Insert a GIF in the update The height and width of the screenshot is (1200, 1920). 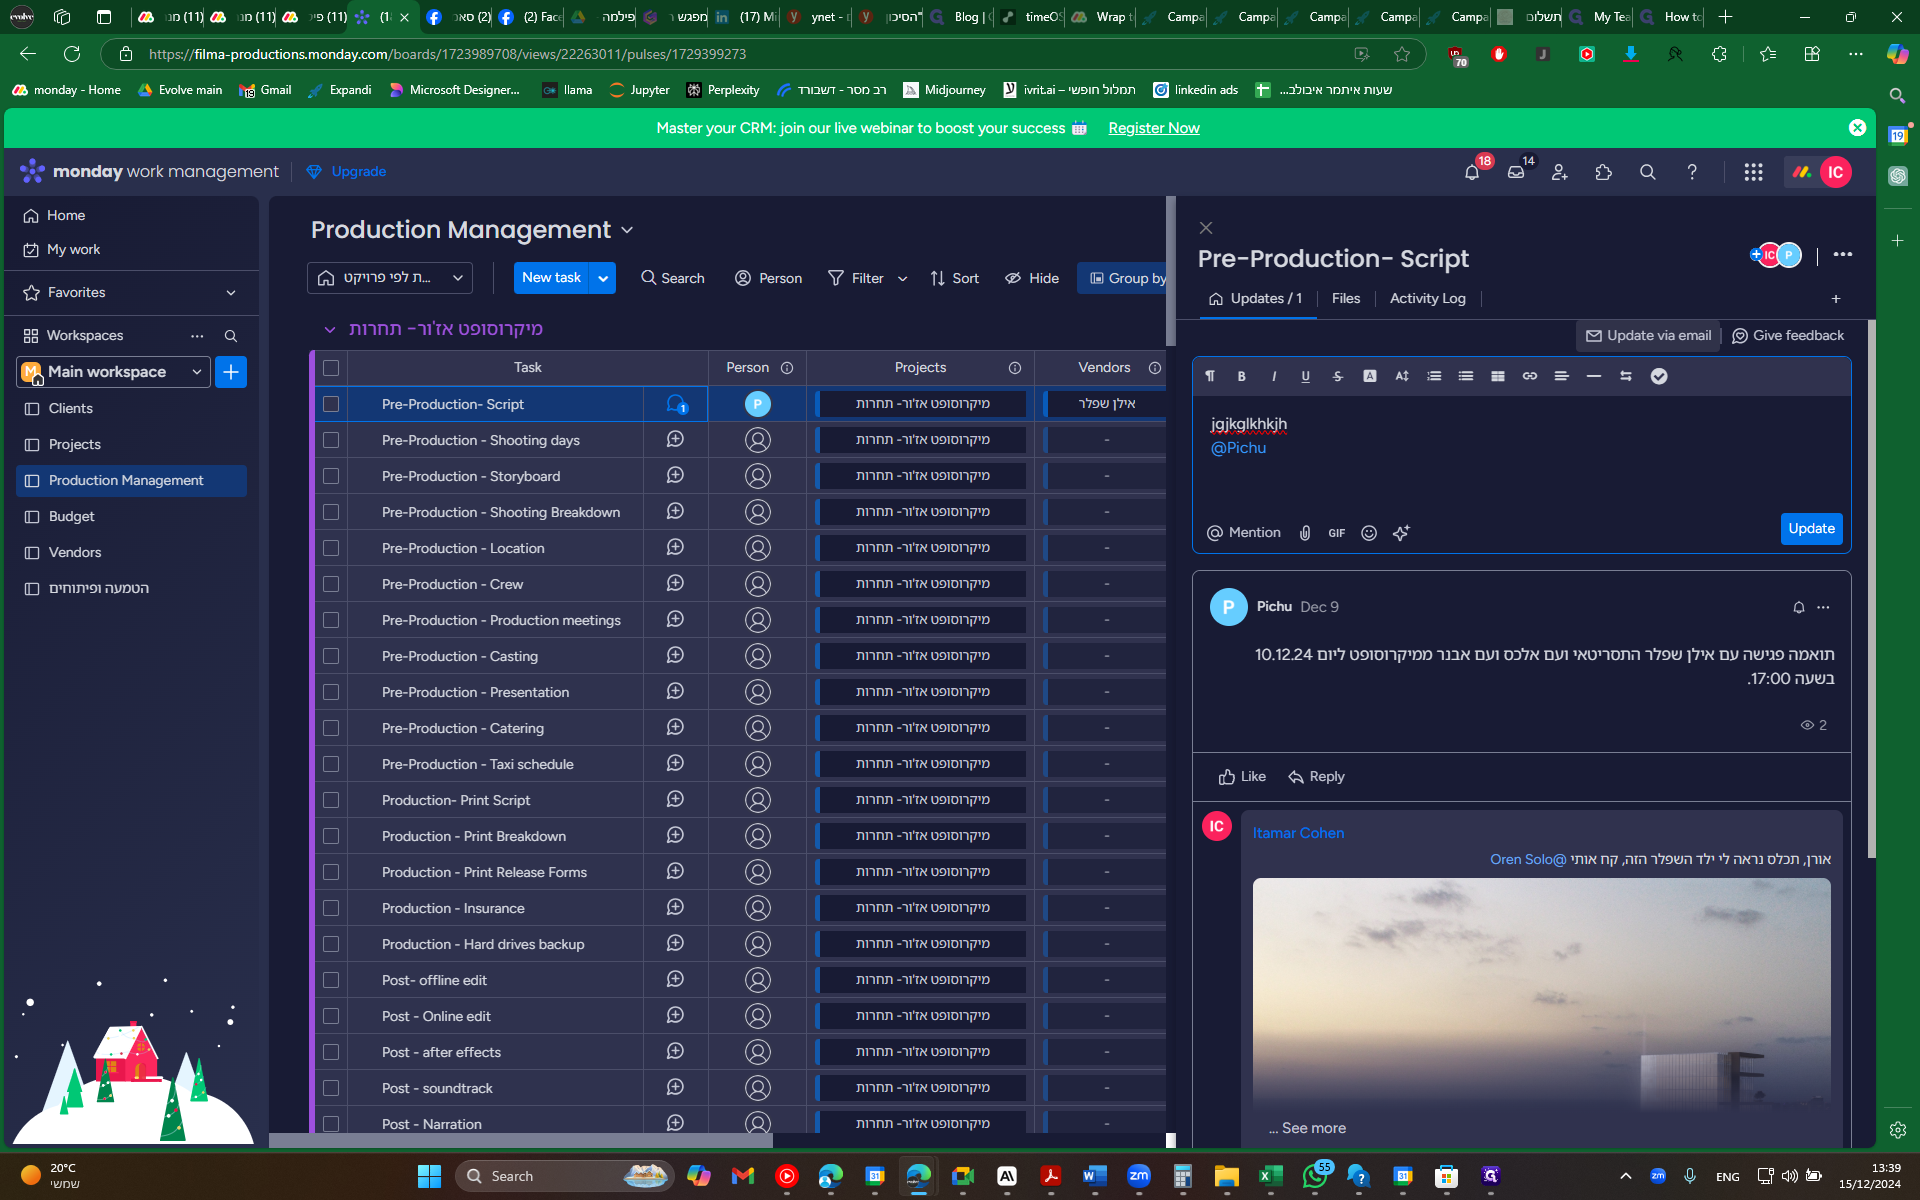click(1336, 533)
